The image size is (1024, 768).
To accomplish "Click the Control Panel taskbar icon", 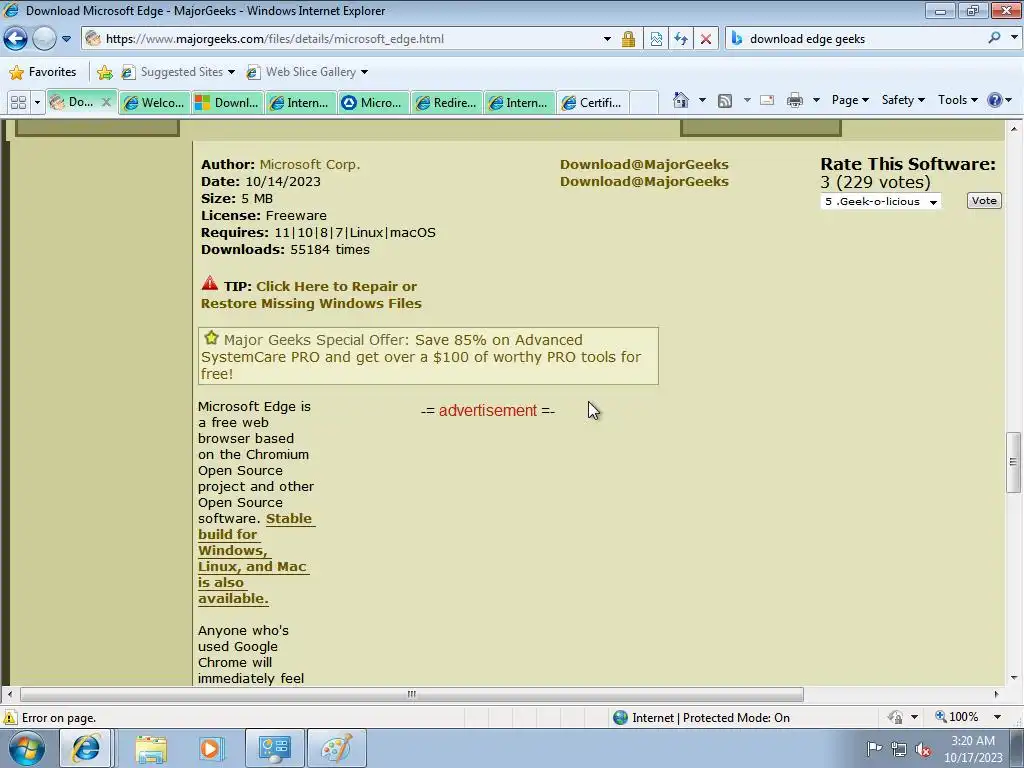I will [x=274, y=748].
